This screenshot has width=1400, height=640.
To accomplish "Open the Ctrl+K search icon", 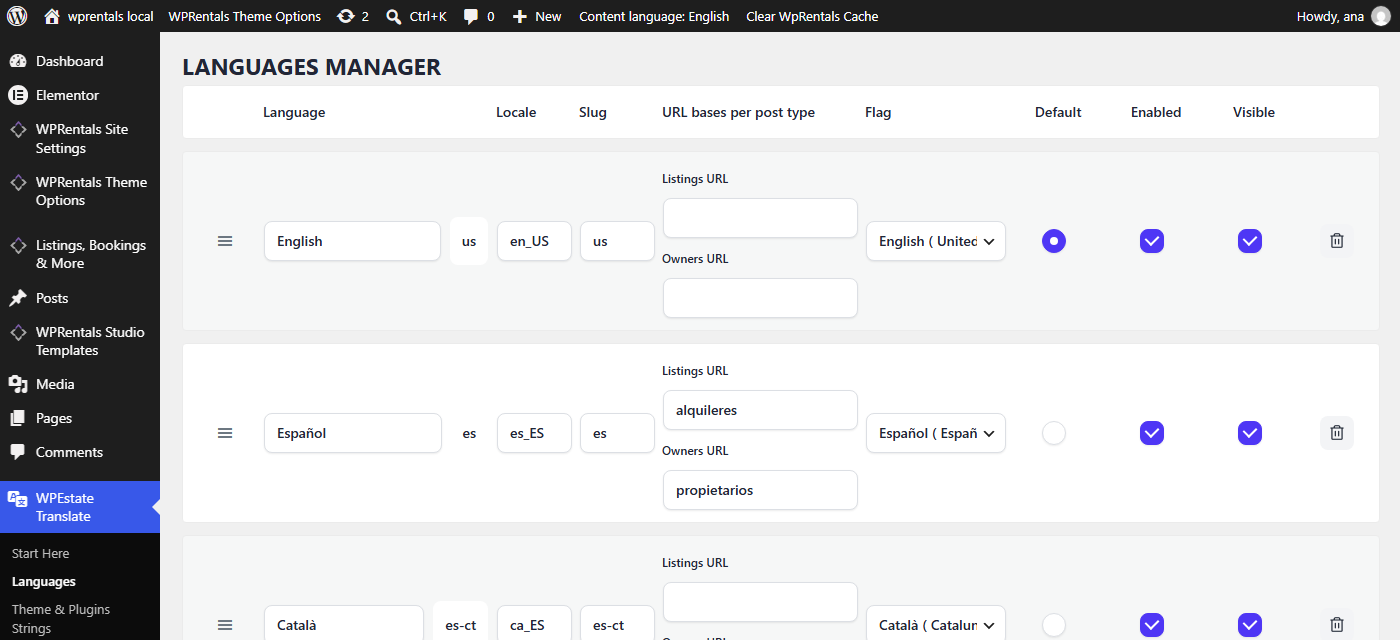I will click(x=394, y=16).
